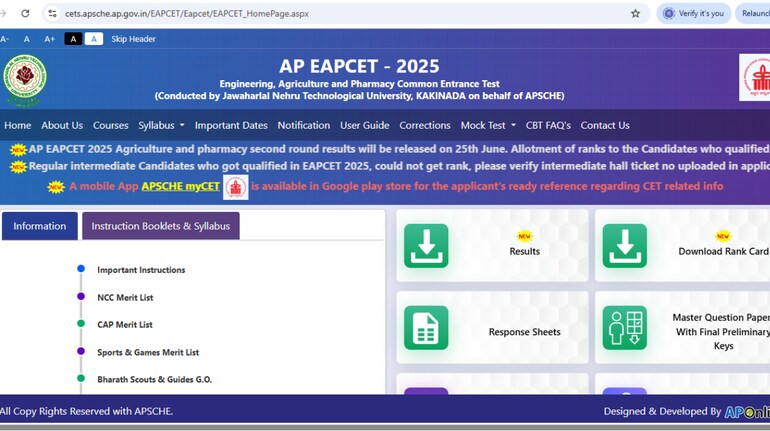Click the APSCHE myCET app logo icon

tap(235, 187)
